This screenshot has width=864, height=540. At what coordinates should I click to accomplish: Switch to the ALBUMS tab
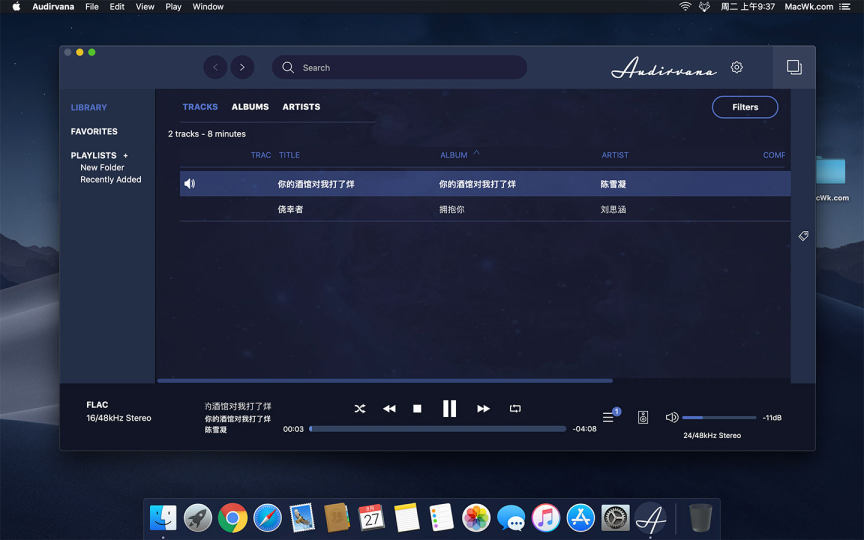pos(250,107)
